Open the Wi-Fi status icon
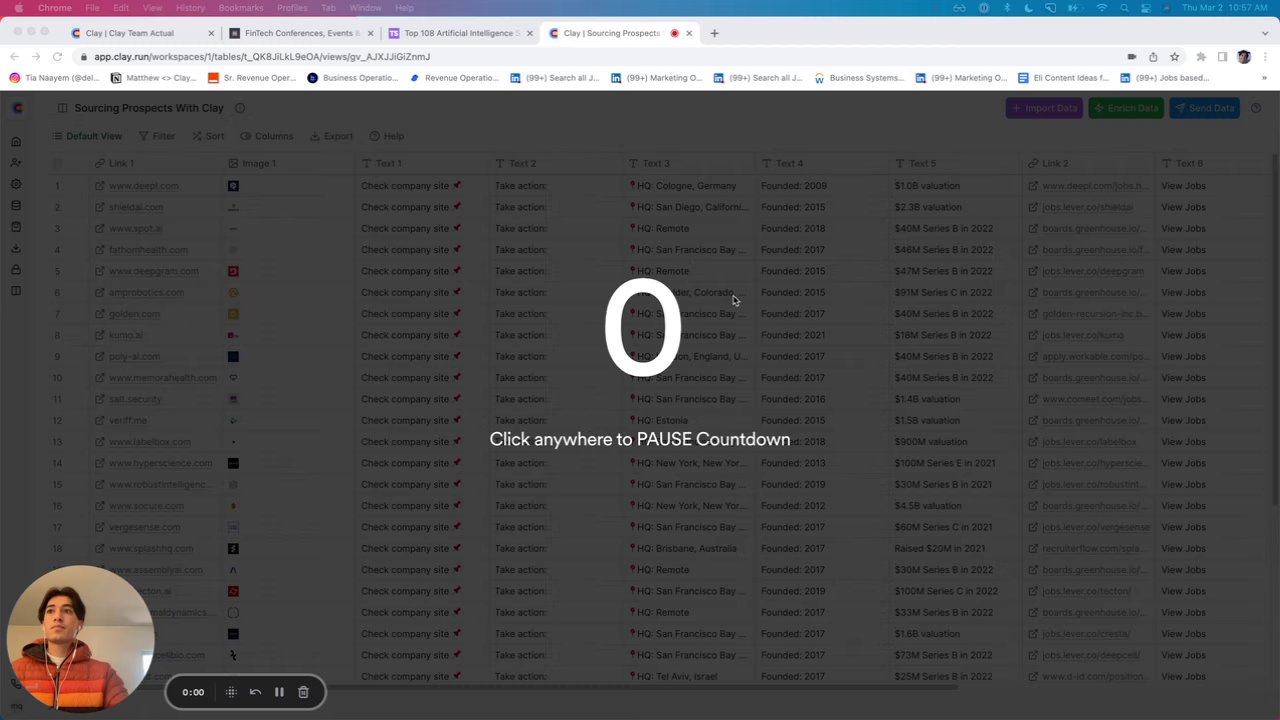The height and width of the screenshot is (720, 1280). pyautogui.click(x=1102, y=8)
